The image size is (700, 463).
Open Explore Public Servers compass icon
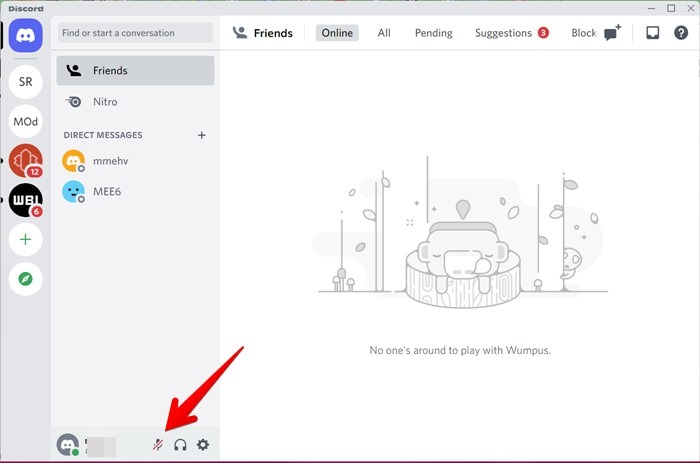pos(26,279)
